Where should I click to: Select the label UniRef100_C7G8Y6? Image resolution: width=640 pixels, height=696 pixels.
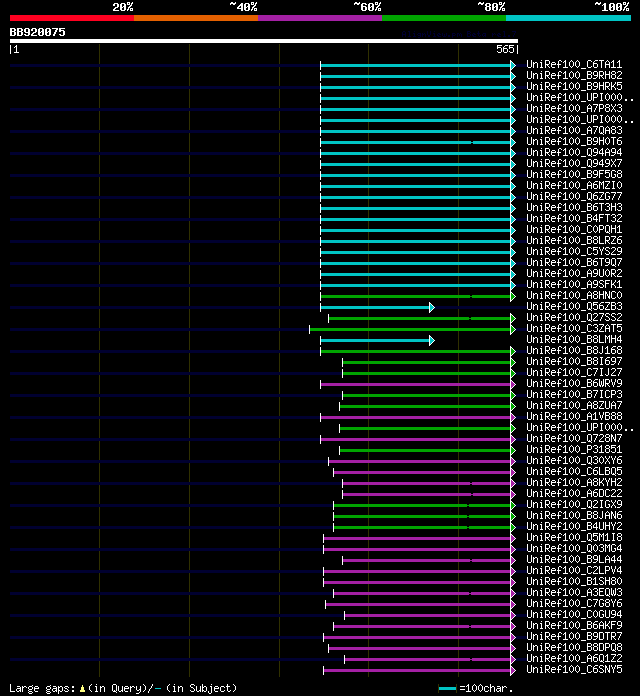tap(574, 603)
